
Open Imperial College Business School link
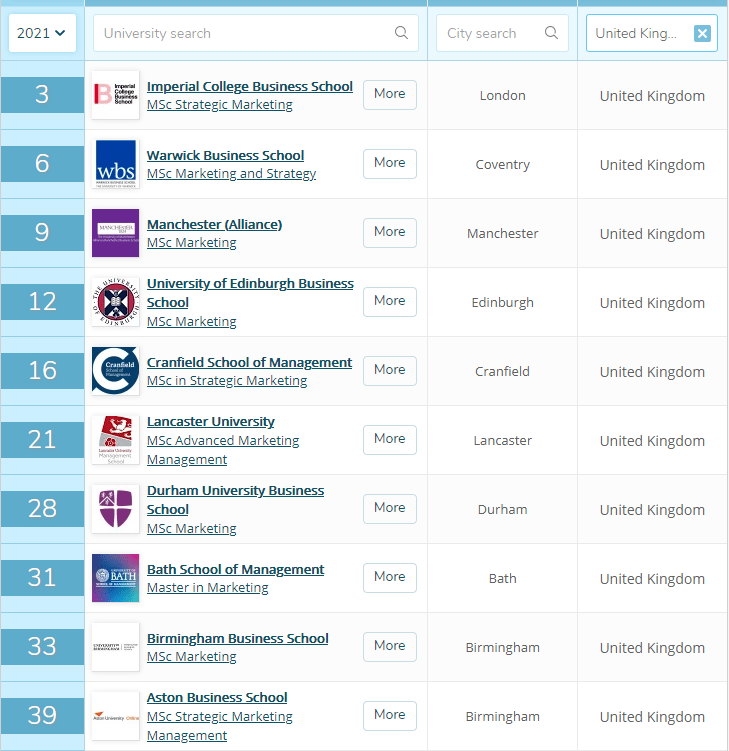click(x=250, y=86)
